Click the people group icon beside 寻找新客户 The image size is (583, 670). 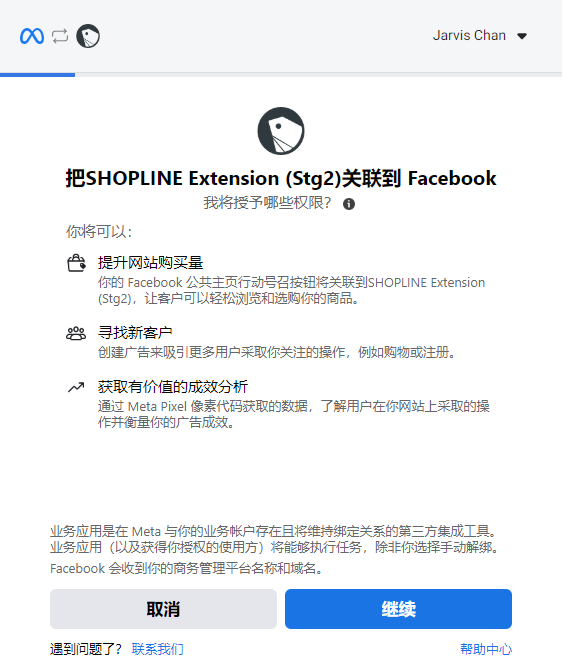76,333
